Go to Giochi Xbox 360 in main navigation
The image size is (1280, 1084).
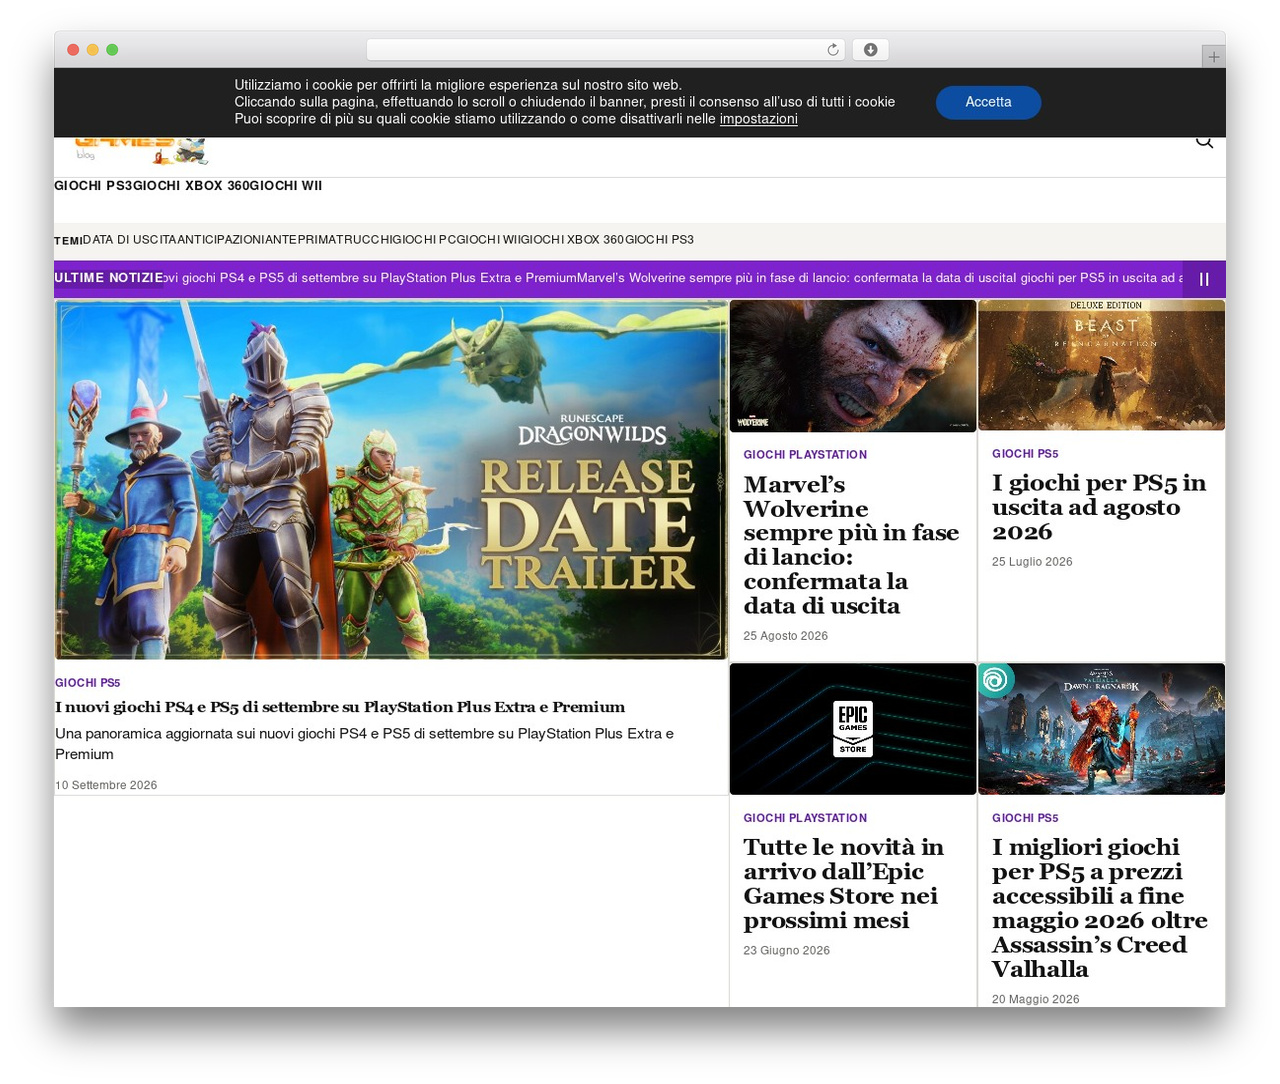pyautogui.click(x=191, y=186)
